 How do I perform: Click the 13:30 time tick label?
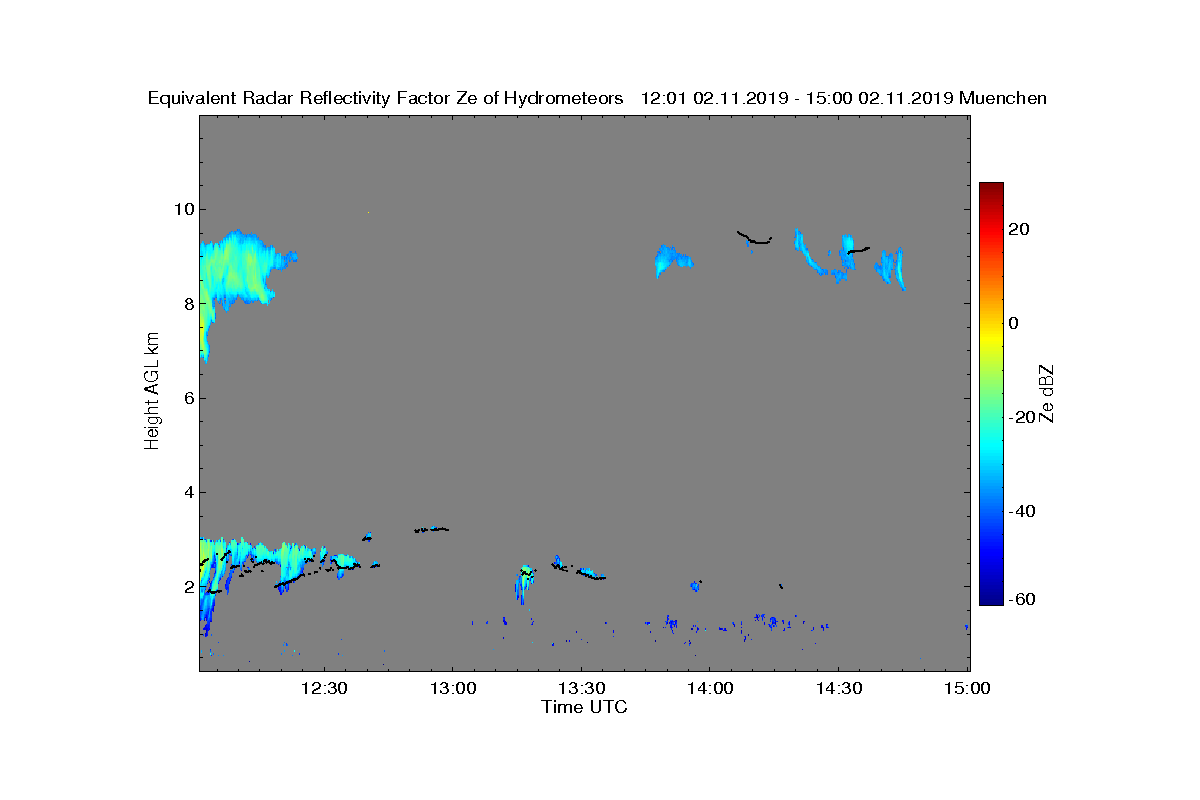point(581,689)
